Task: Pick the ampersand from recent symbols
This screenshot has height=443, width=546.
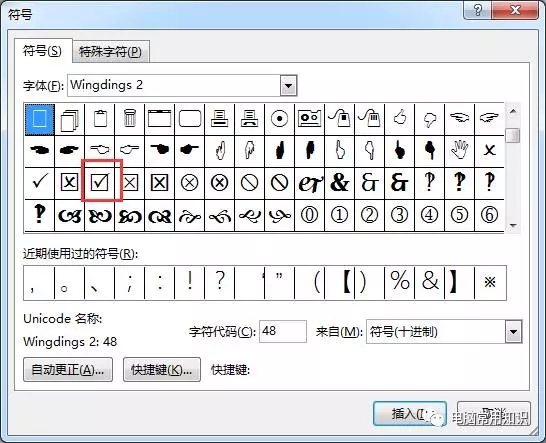Action: pyautogui.click(x=430, y=282)
